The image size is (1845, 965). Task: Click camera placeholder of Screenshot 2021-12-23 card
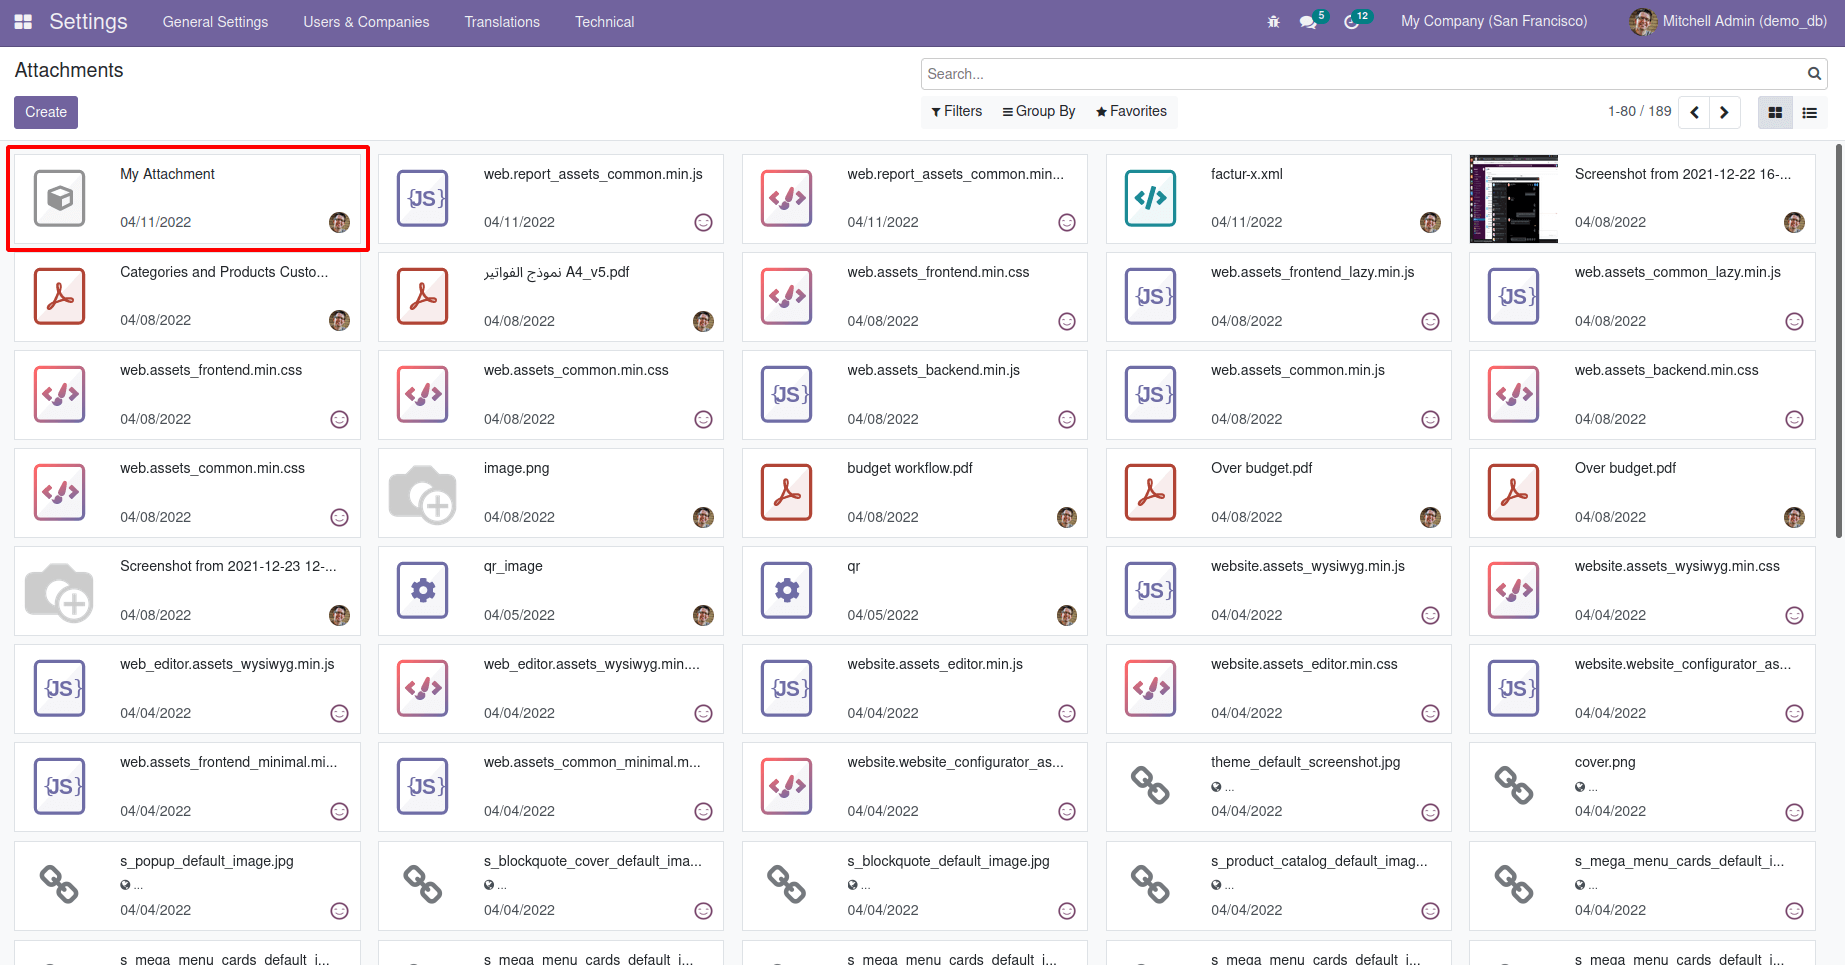tap(59, 592)
